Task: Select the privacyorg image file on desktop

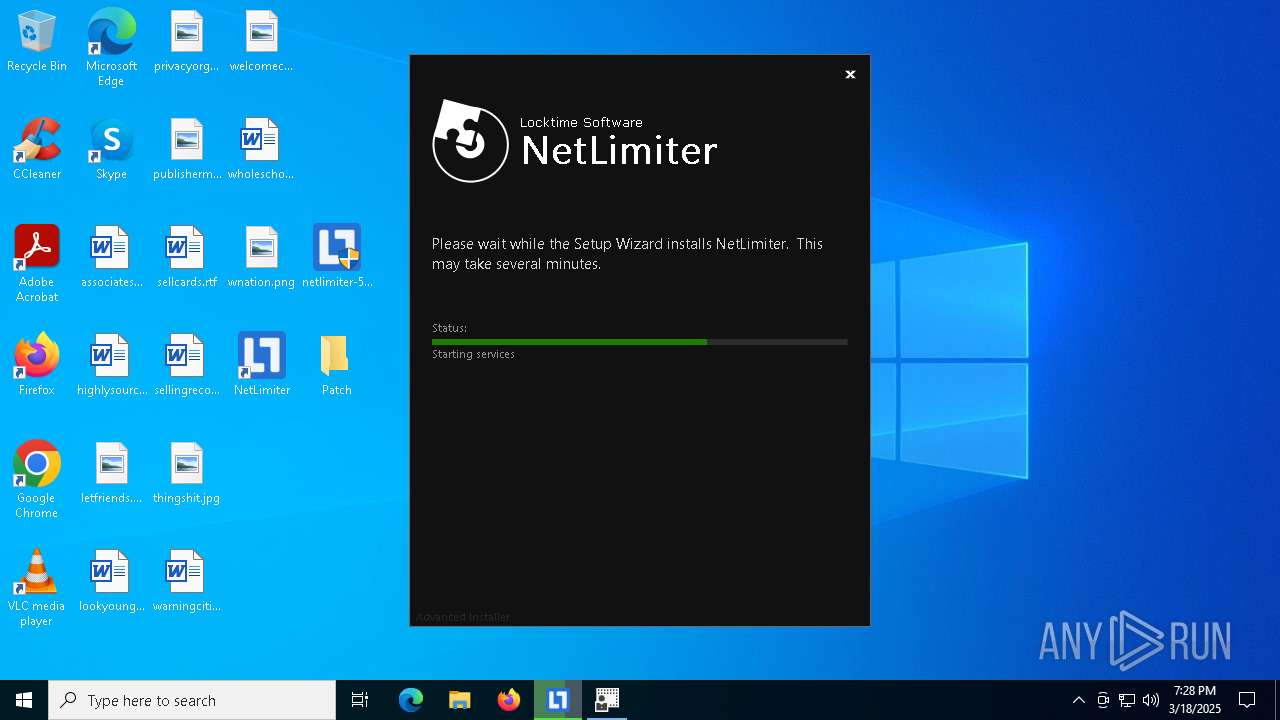Action: pos(186,42)
